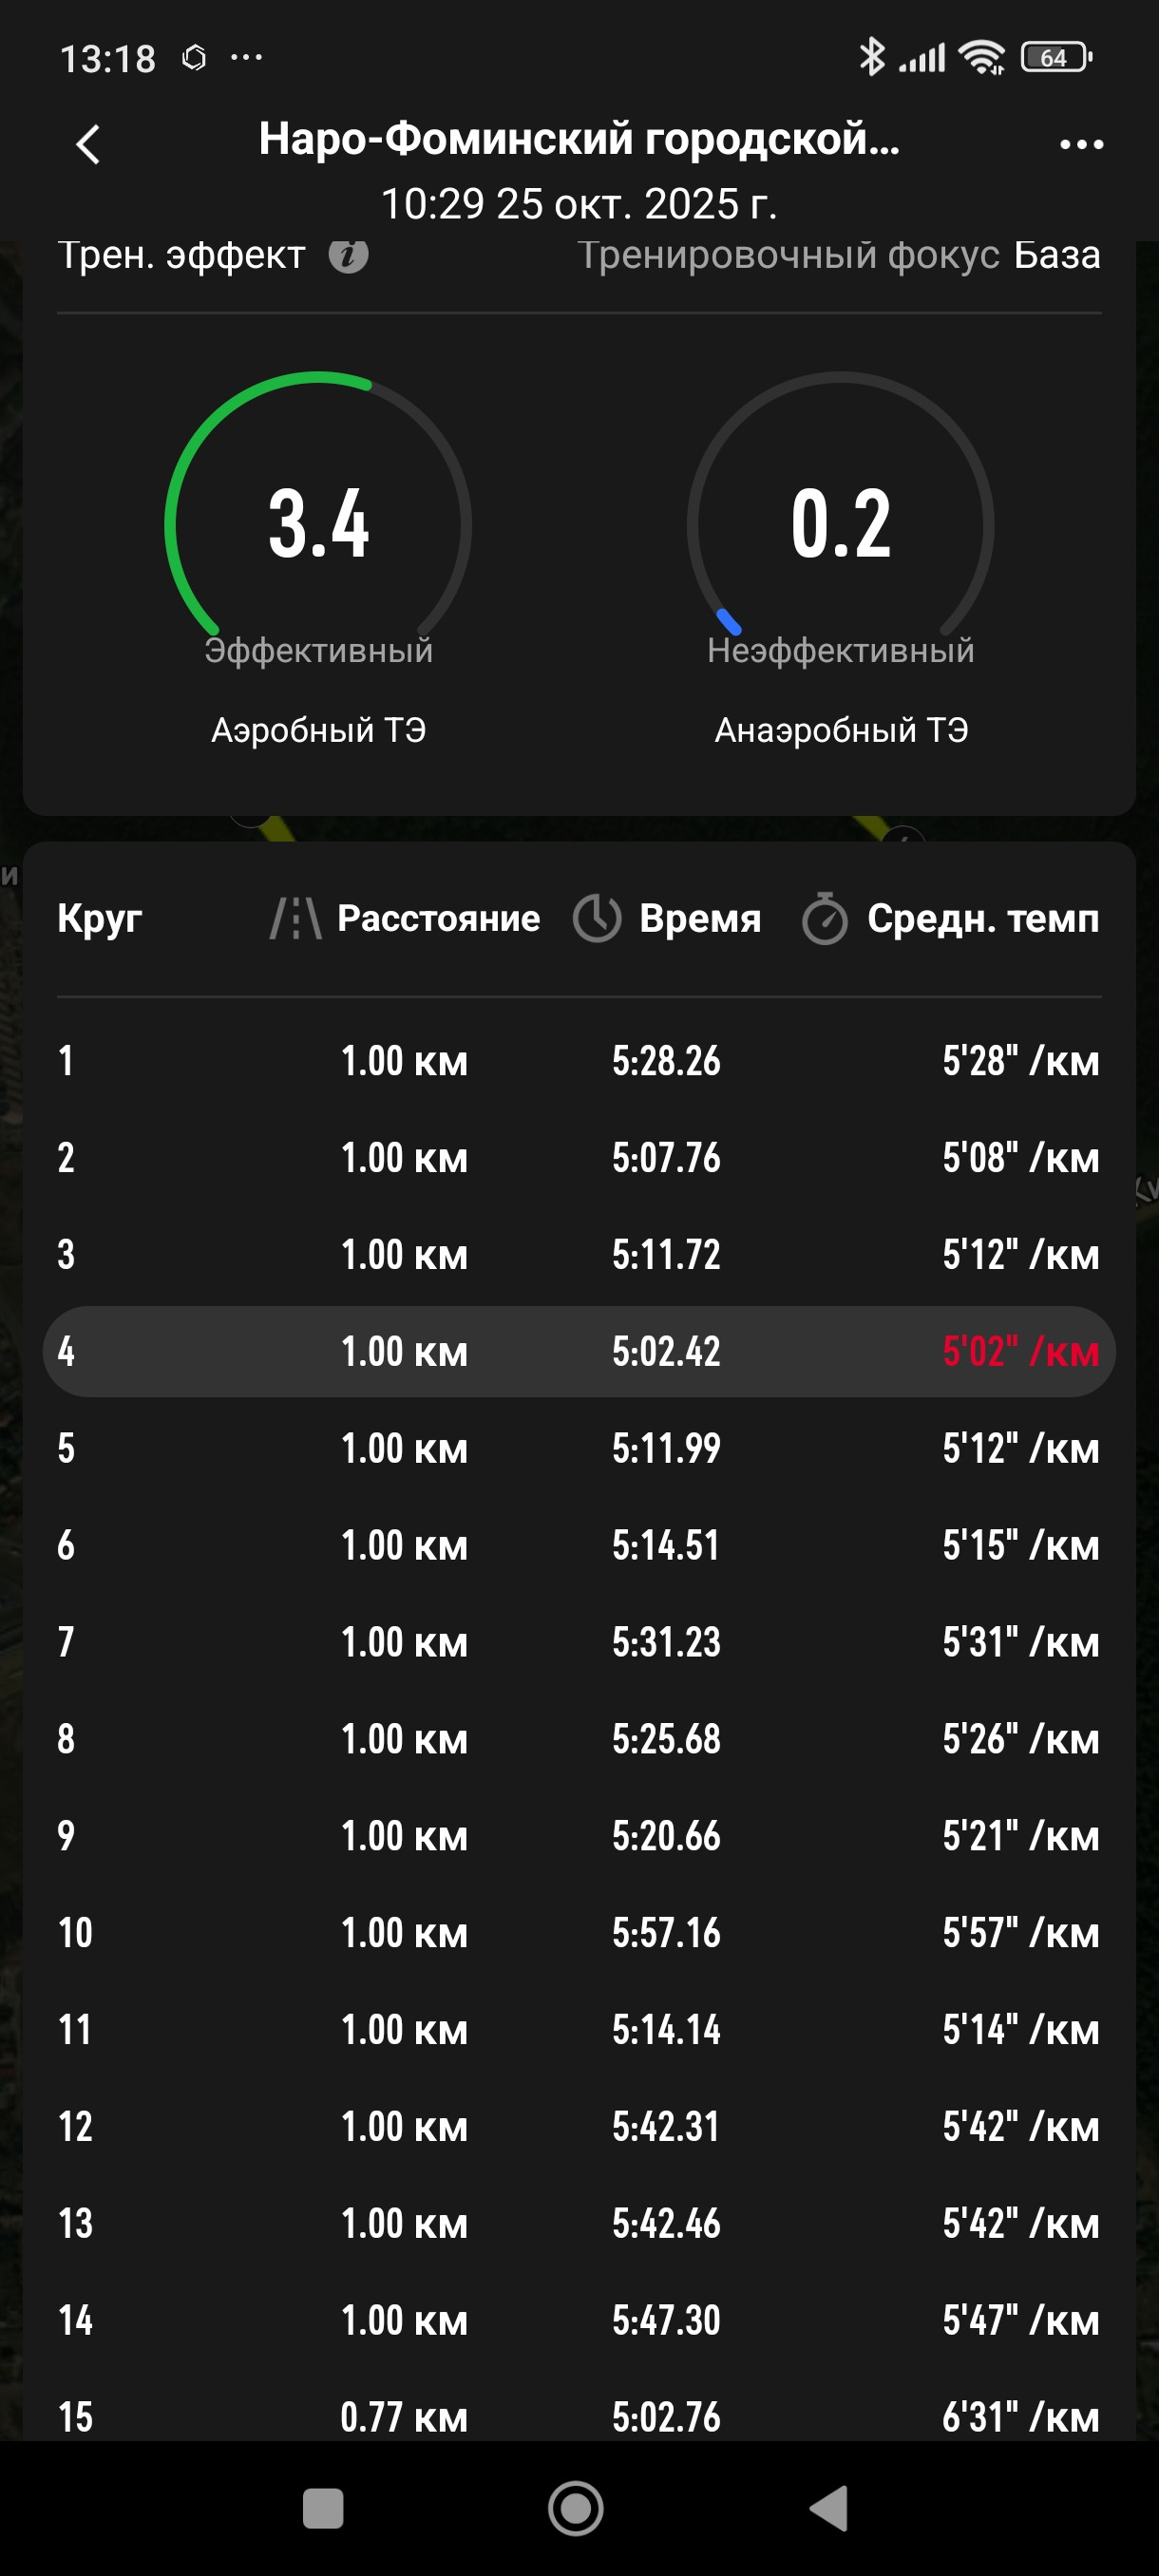Image resolution: width=1159 pixels, height=2576 pixels.
Task: Select lap 1 row with 5:28.26
Action: tap(579, 1060)
